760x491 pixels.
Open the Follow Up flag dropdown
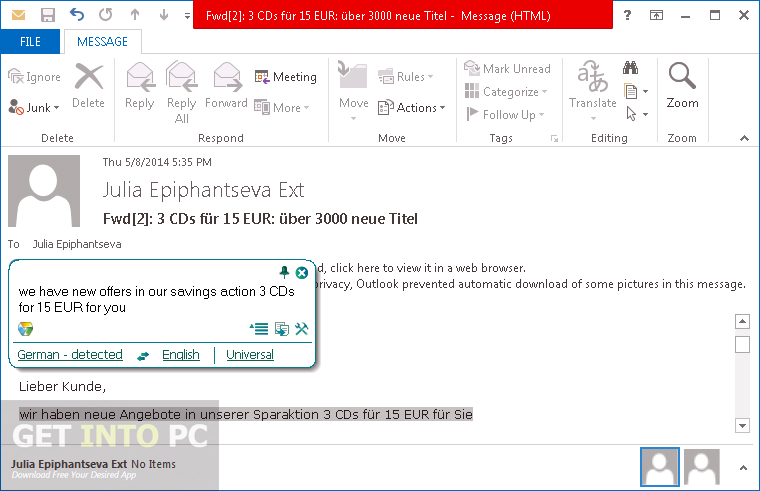click(505, 114)
